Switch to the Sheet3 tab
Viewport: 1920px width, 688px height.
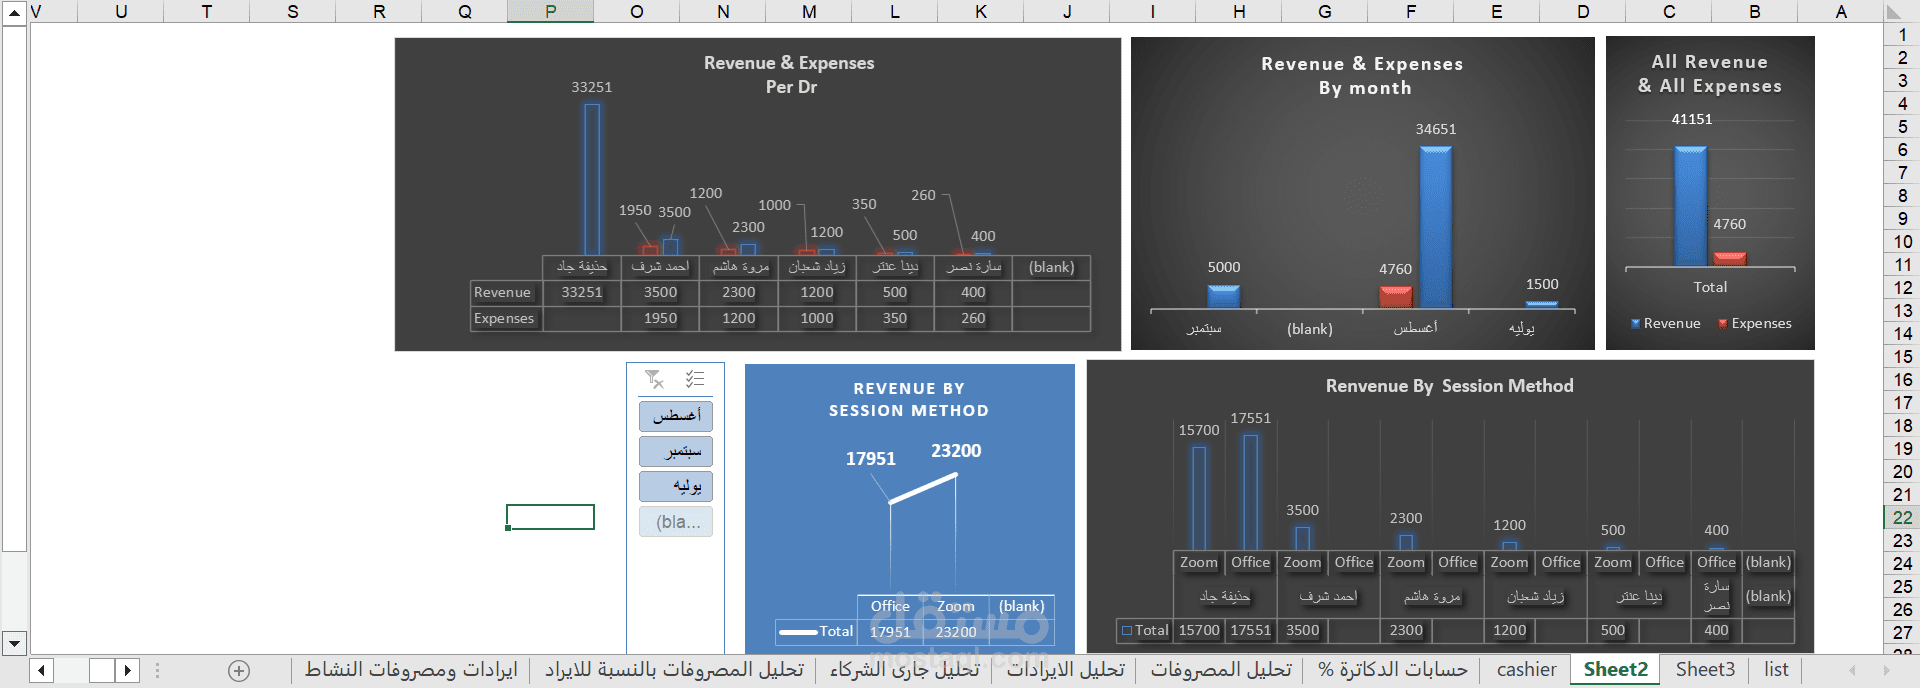pyautogui.click(x=1705, y=670)
